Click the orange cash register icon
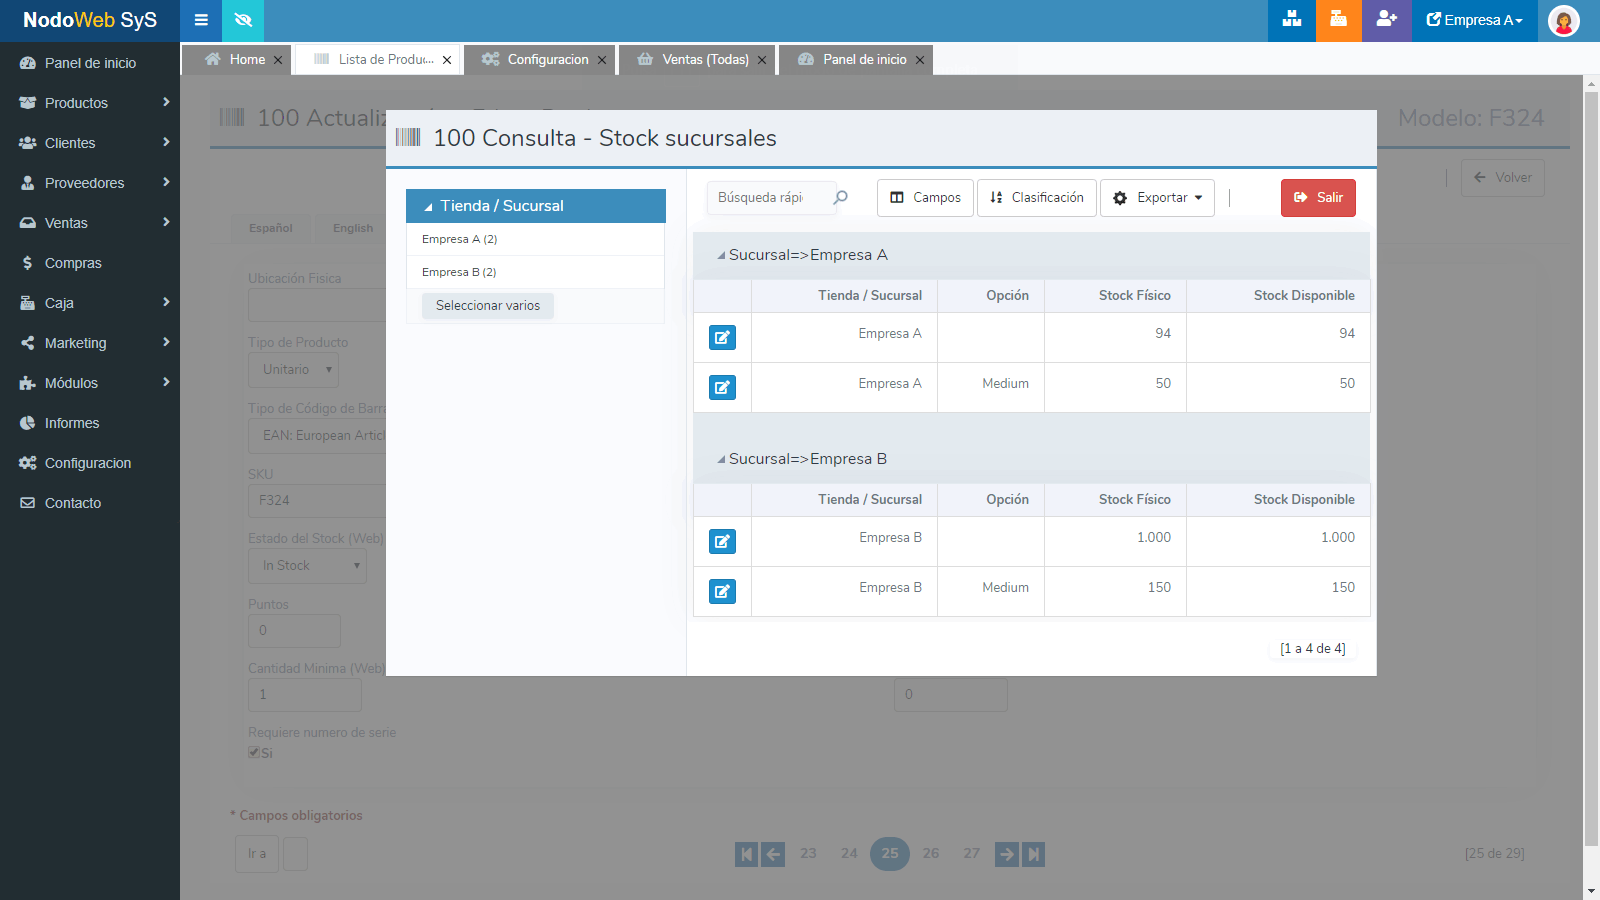 (1338, 20)
